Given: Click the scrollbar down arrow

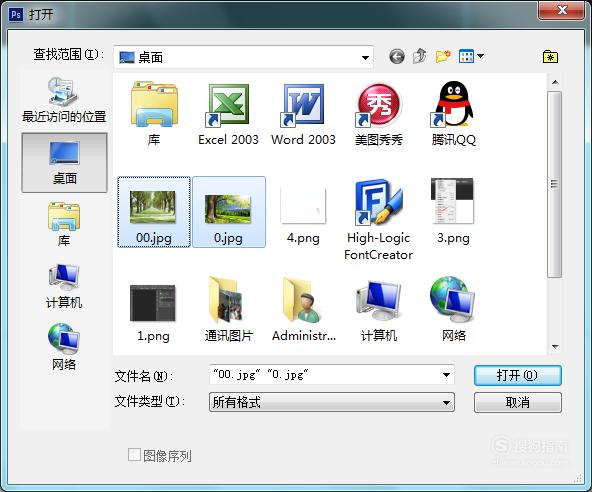Looking at the screenshot, I should [x=555, y=346].
